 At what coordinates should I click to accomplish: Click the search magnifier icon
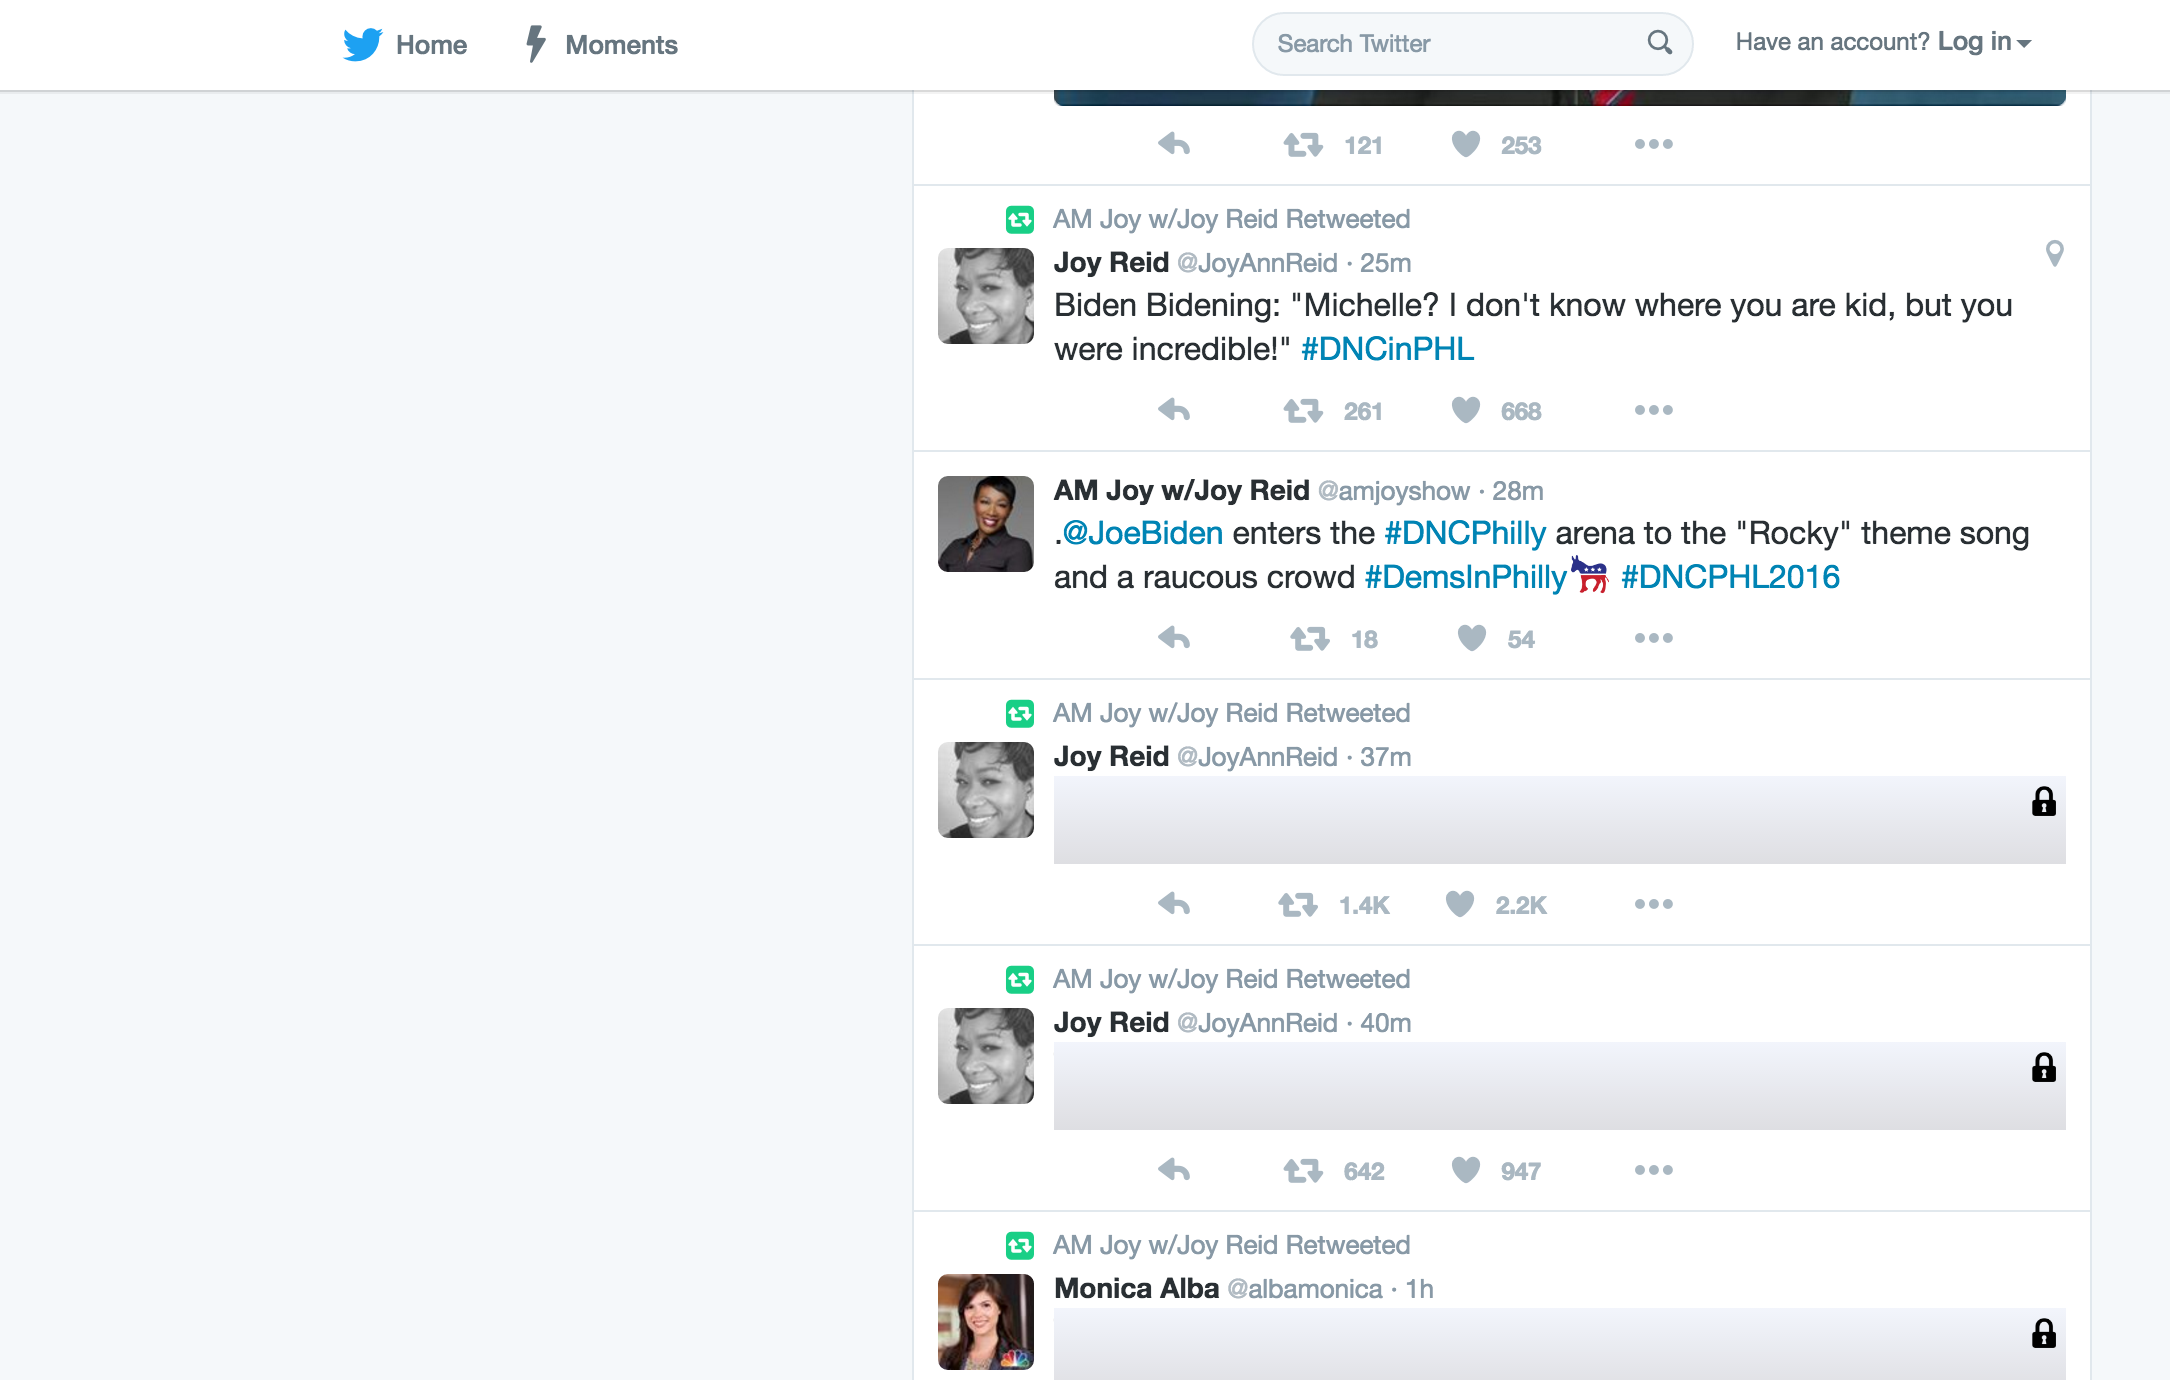pyautogui.click(x=1659, y=42)
